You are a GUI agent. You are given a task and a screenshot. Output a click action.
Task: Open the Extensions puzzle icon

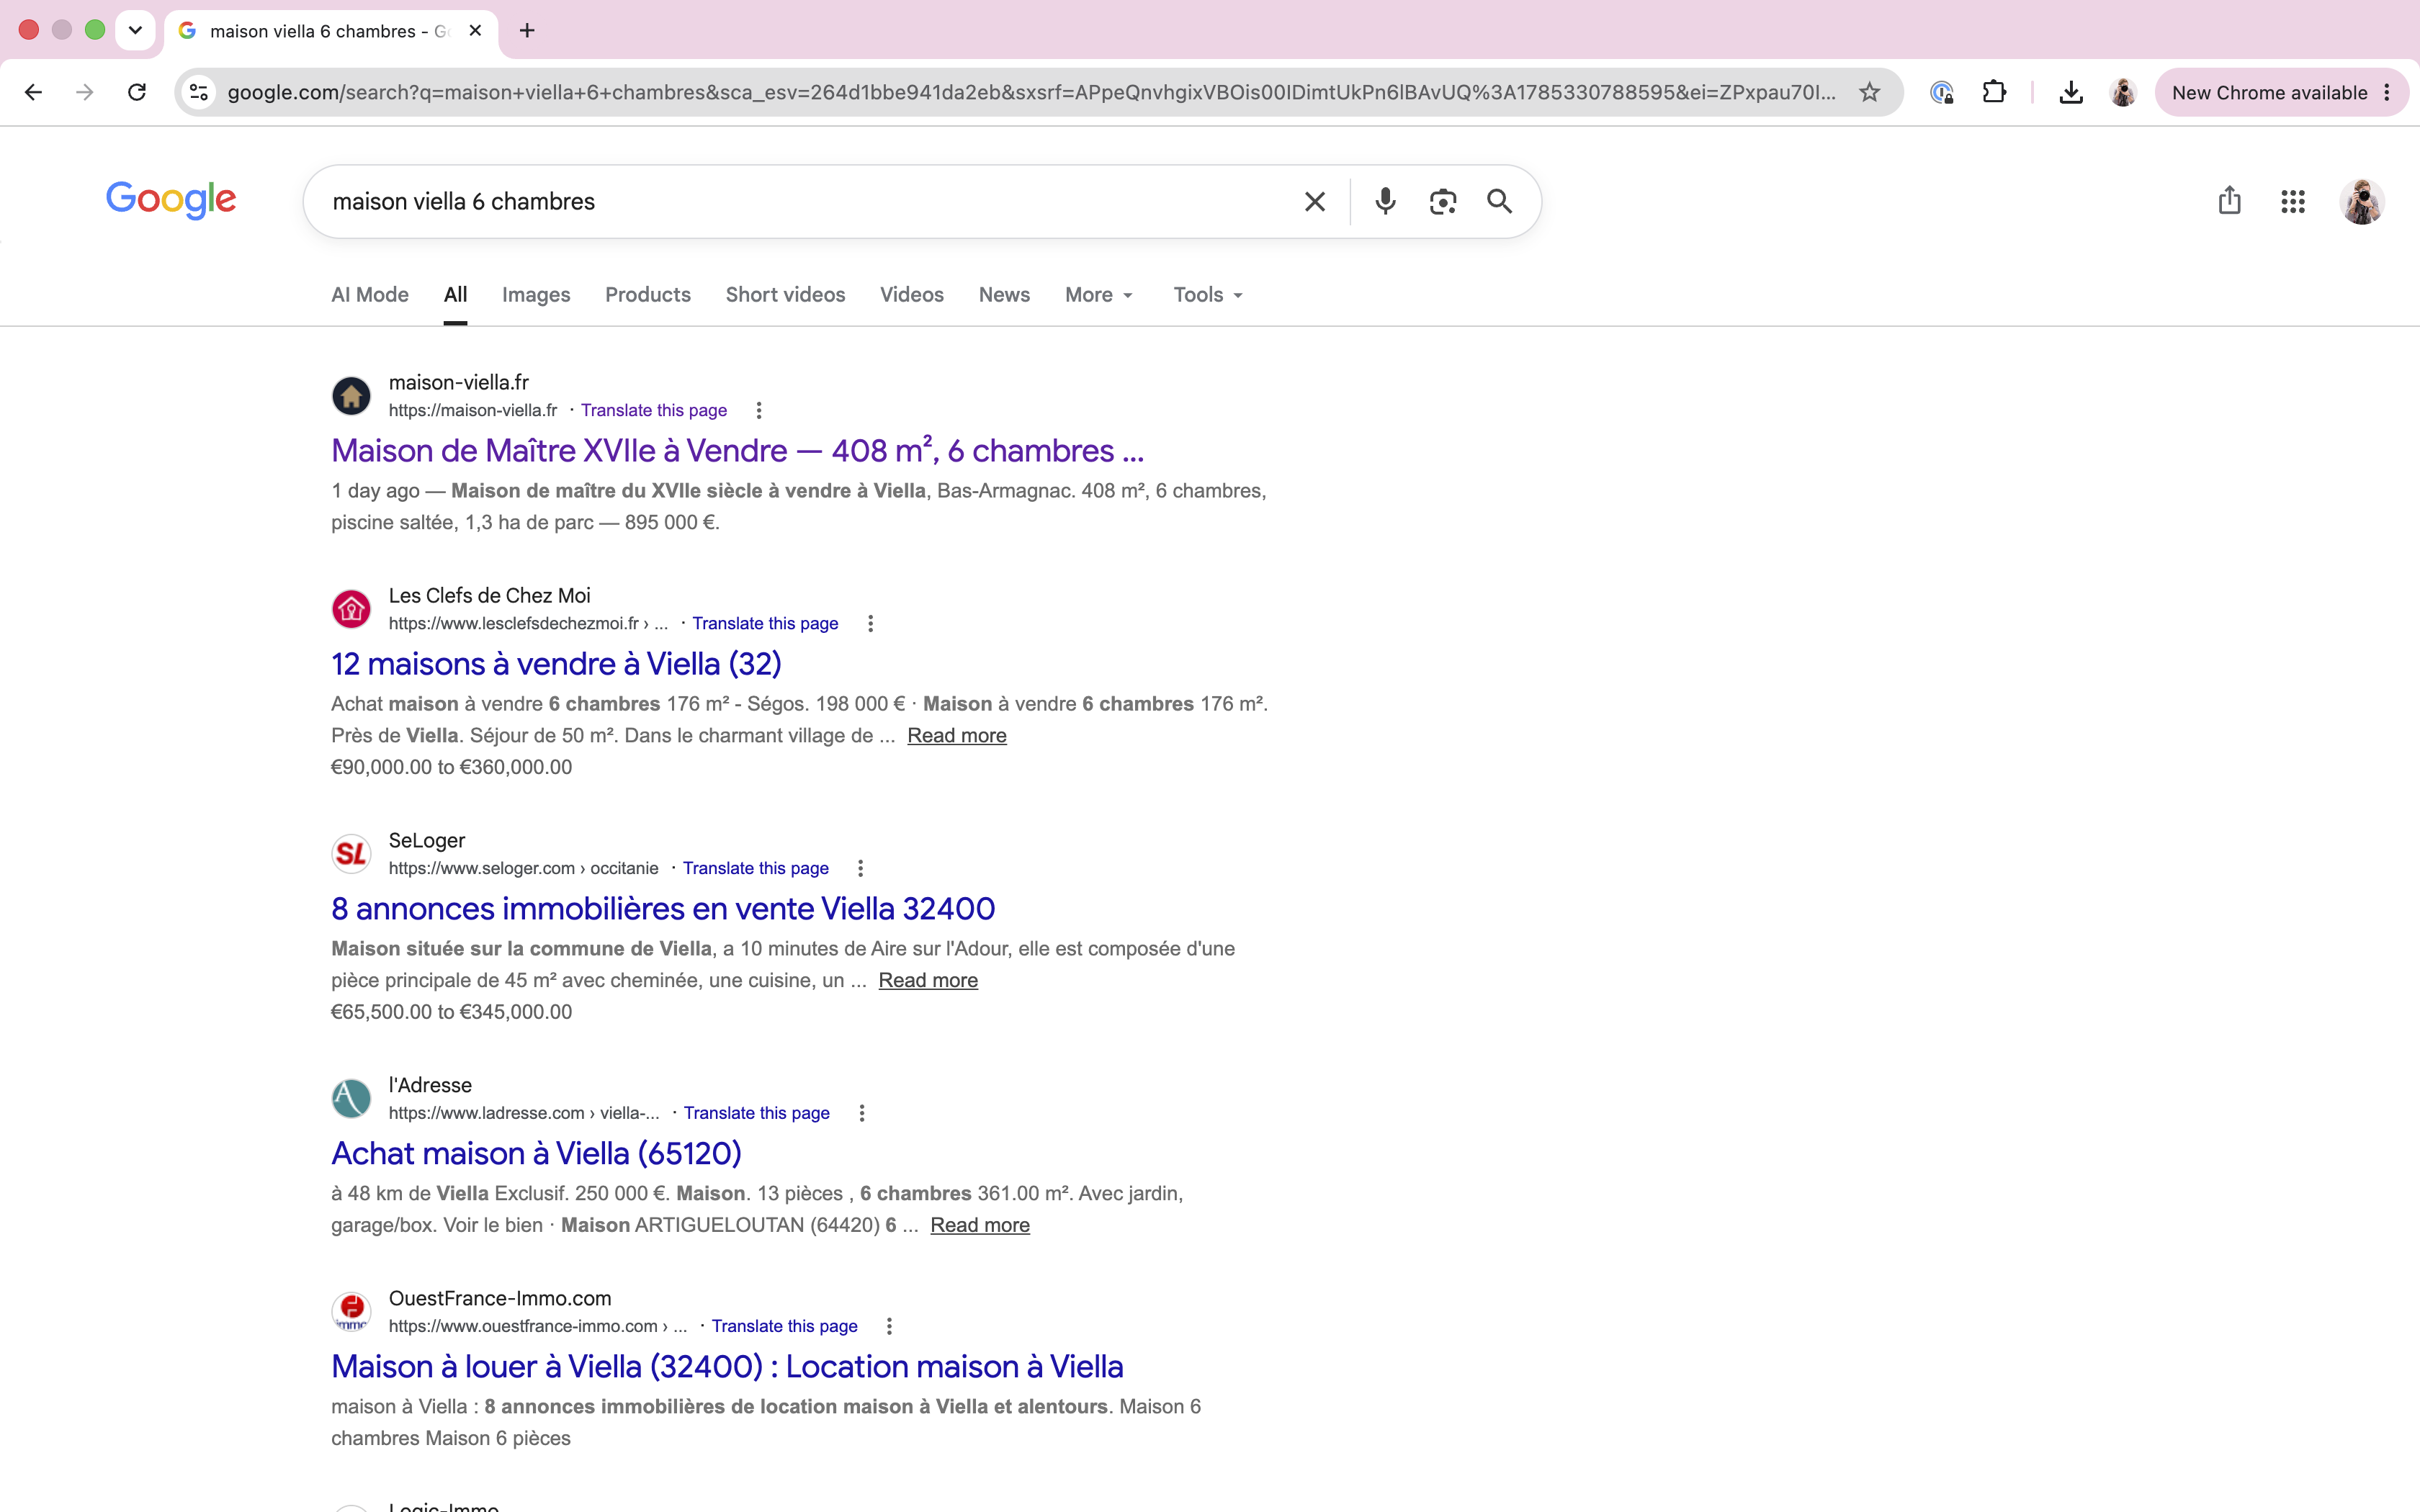click(x=1994, y=92)
